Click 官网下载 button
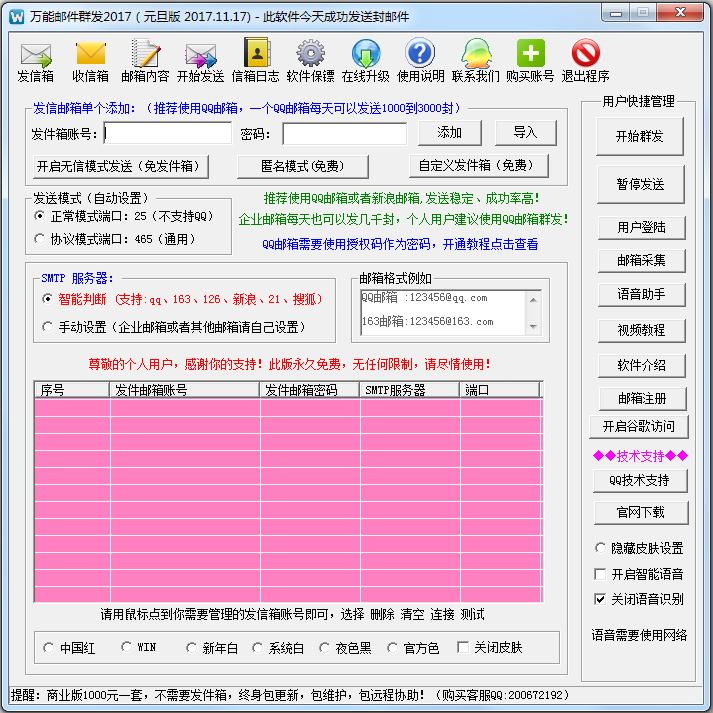The image size is (713, 713). coord(641,512)
